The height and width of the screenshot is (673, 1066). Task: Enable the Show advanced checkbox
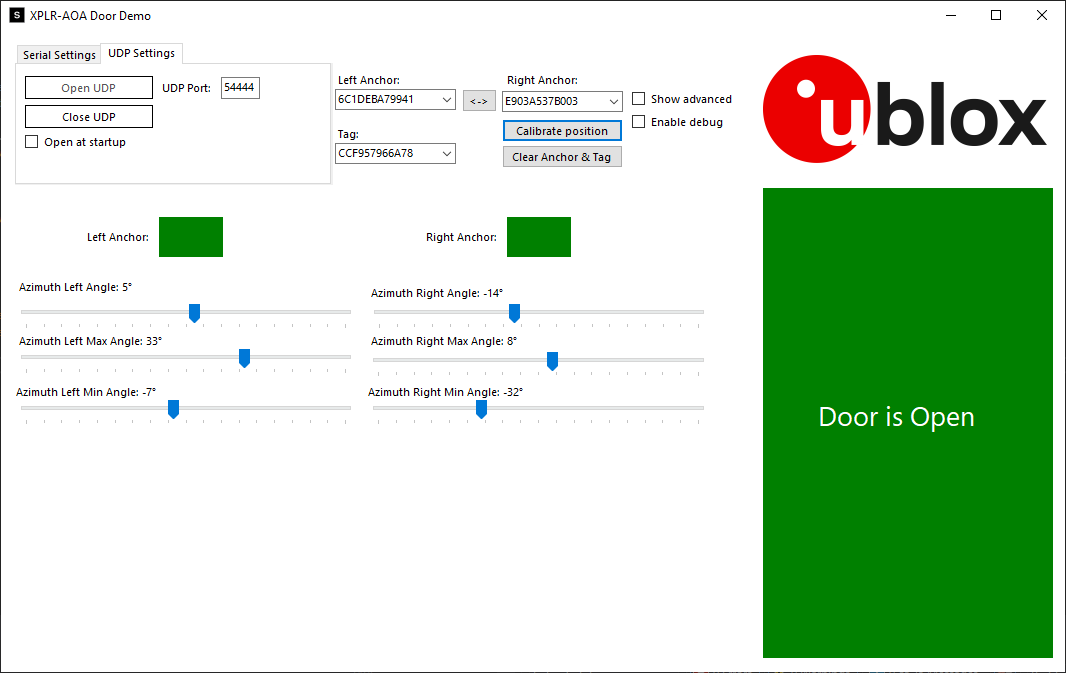point(639,99)
